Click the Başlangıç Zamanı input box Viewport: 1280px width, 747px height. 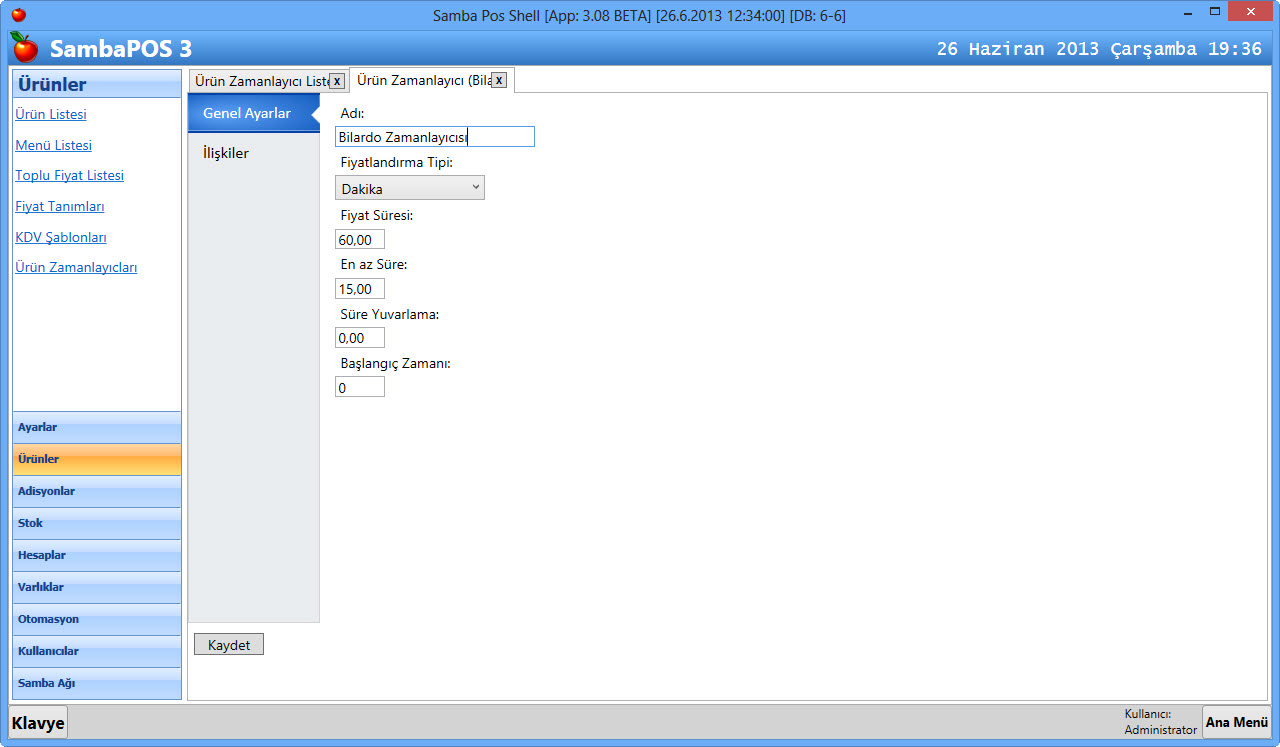click(x=359, y=387)
